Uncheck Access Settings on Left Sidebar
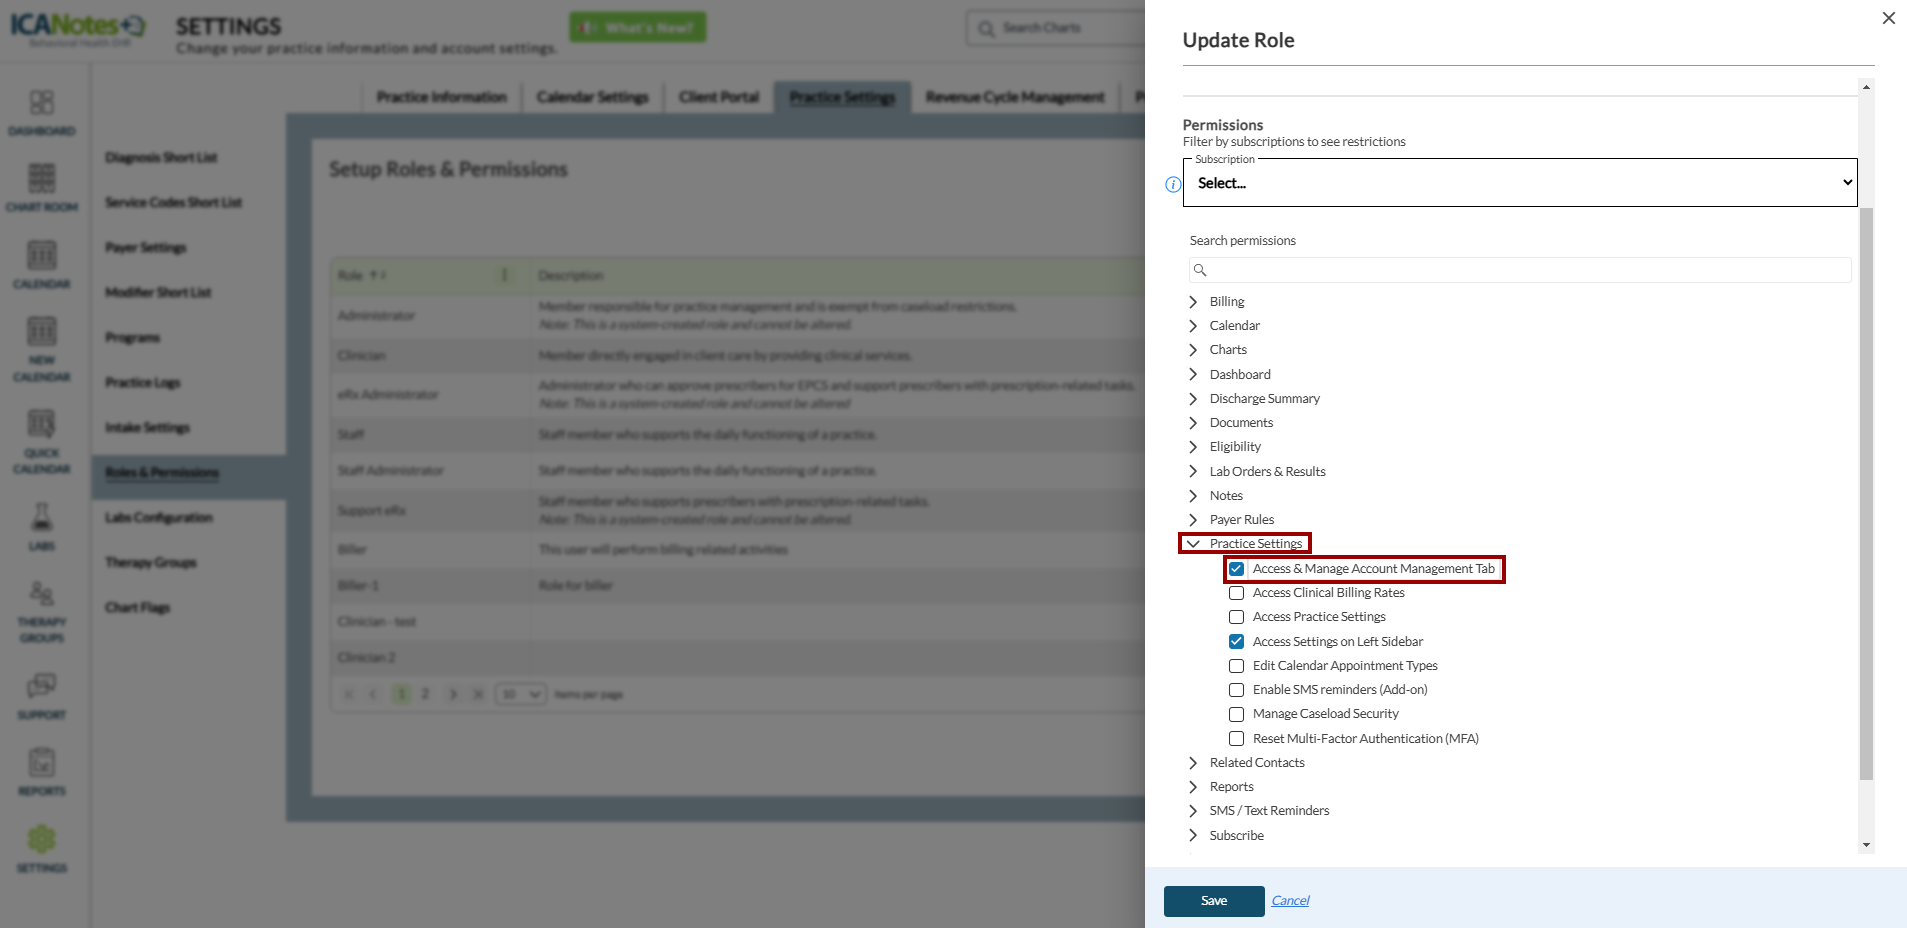The height and width of the screenshot is (928, 1907). coord(1236,642)
